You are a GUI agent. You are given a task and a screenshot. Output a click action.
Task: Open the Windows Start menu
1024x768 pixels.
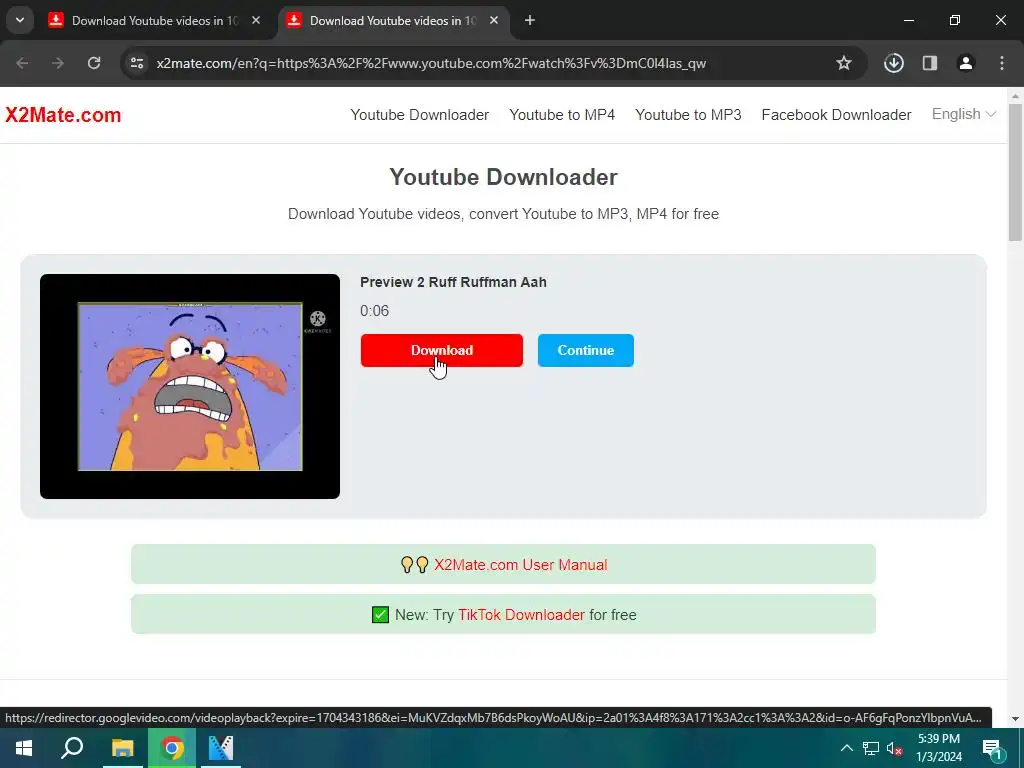tap(24, 748)
